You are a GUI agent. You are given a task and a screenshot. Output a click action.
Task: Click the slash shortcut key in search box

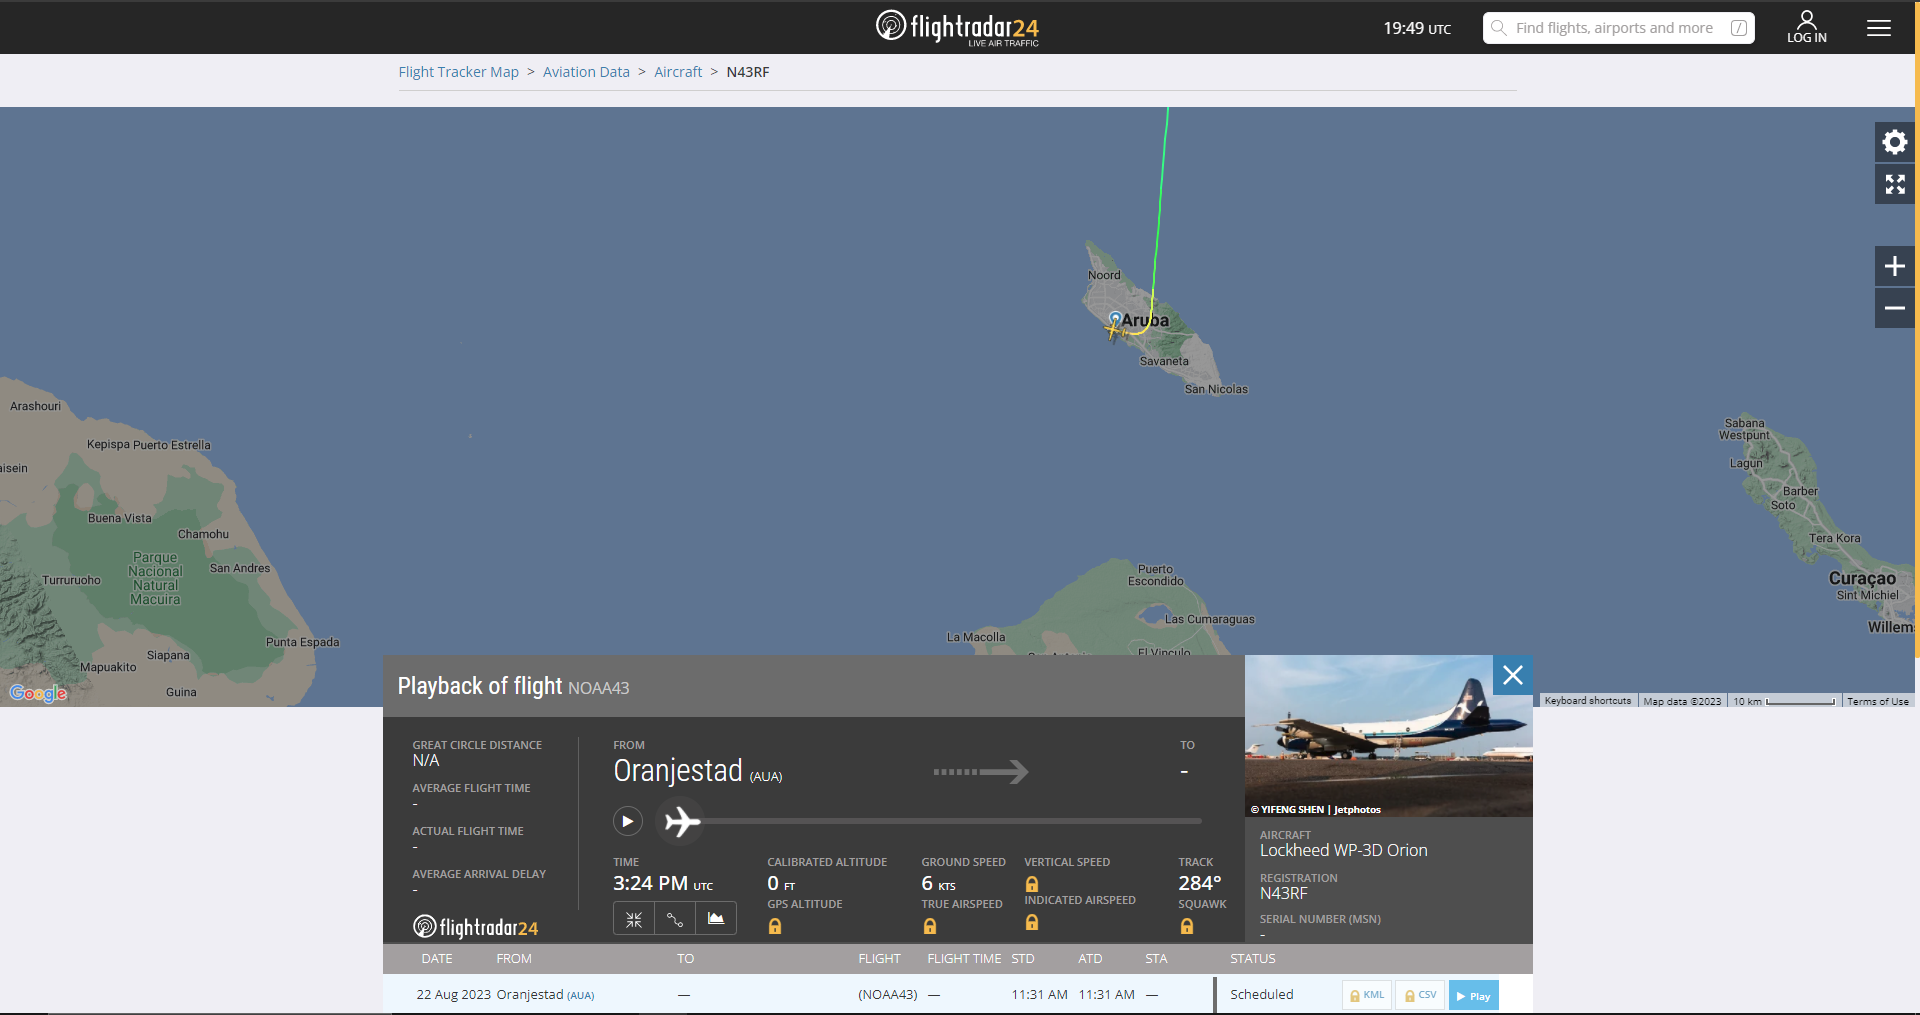[x=1739, y=28]
